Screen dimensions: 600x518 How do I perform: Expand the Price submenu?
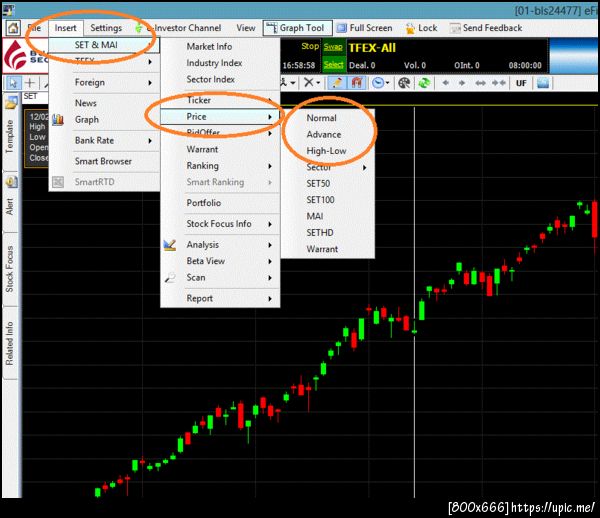click(220, 117)
